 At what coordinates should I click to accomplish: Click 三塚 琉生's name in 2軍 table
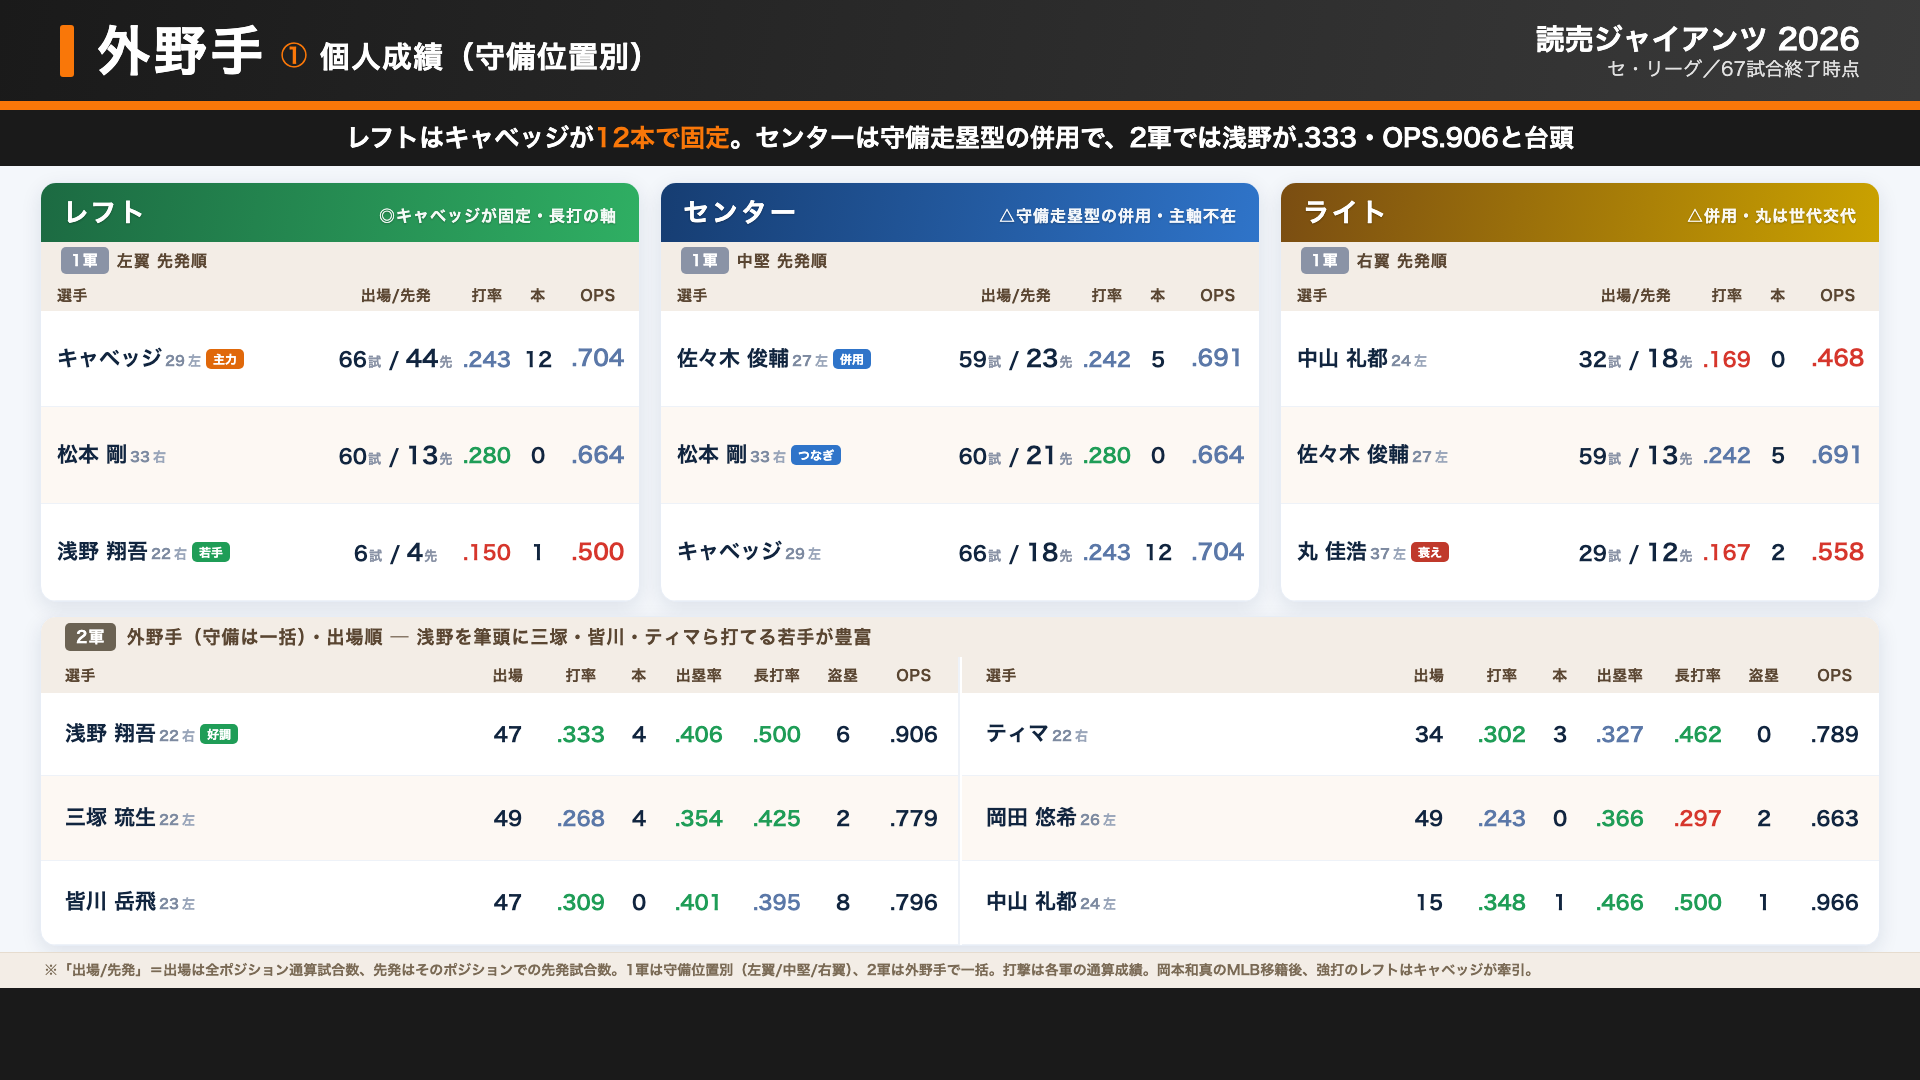pyautogui.click(x=111, y=818)
